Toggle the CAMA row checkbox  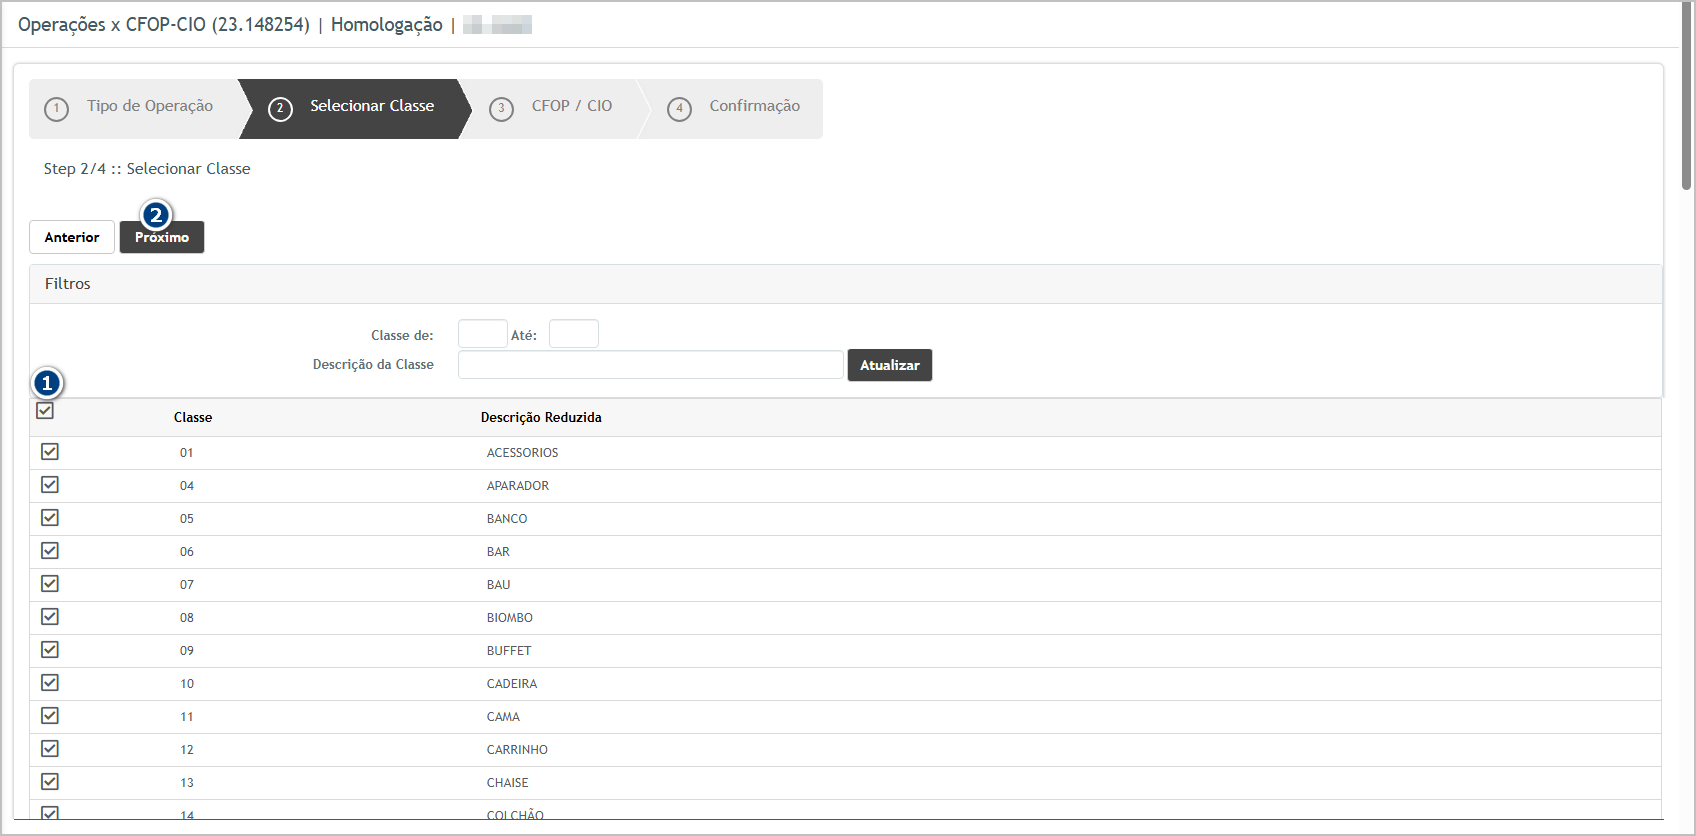50,716
